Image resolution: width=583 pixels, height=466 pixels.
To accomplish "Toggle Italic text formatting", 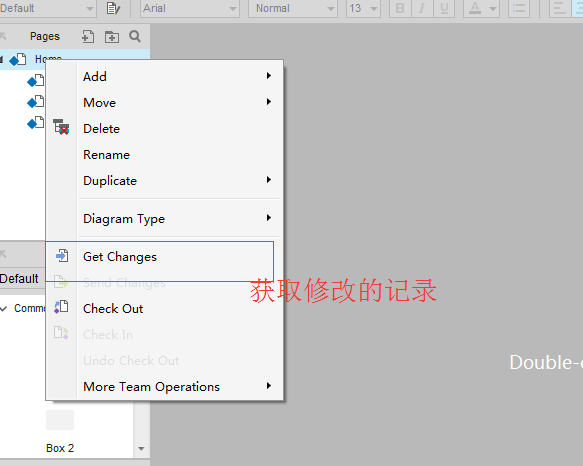I will click(422, 8).
